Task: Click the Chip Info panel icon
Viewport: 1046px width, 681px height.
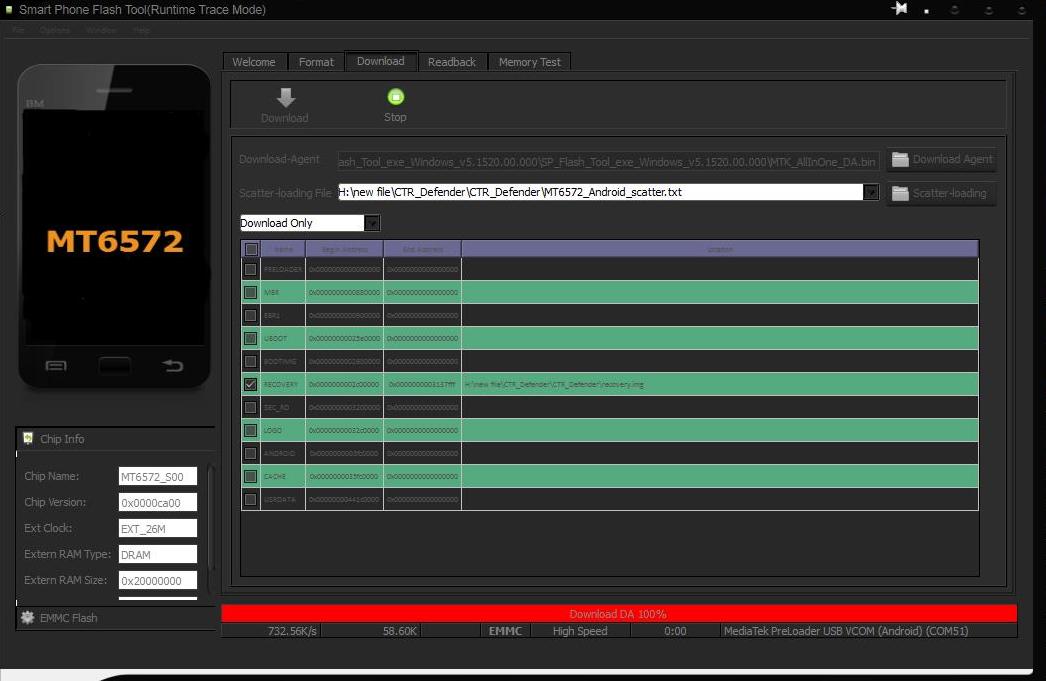Action: (28, 439)
